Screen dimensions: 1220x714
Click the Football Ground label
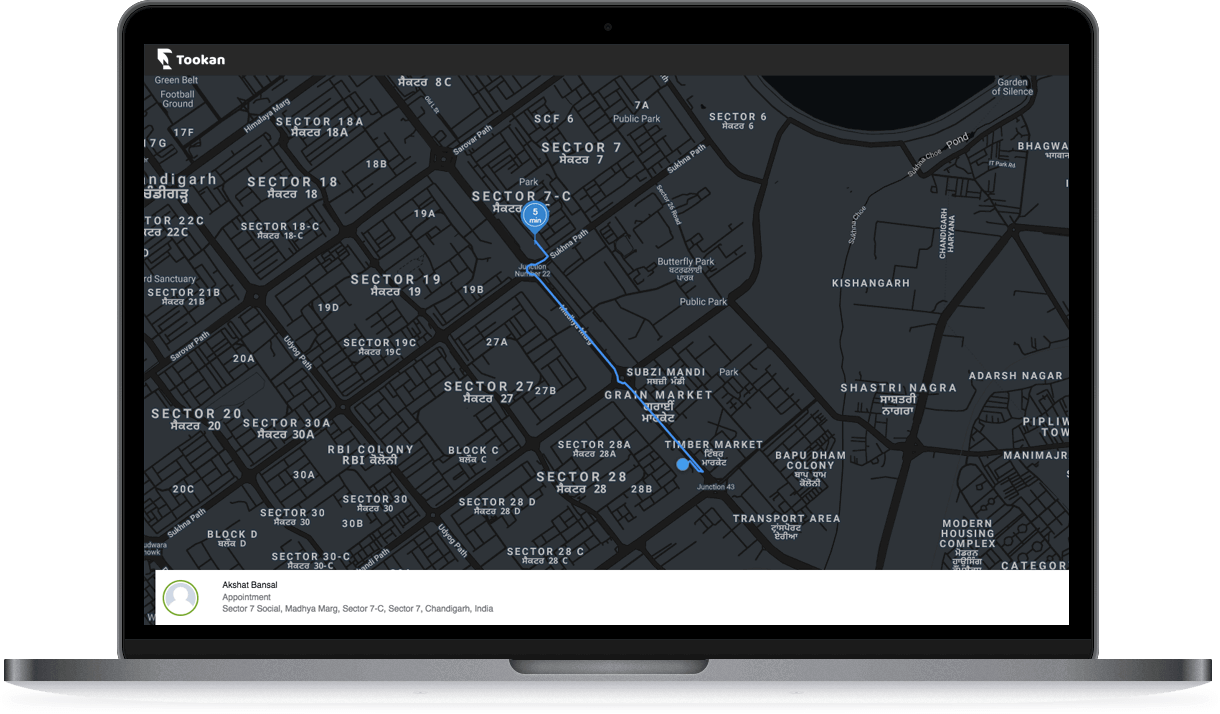click(177, 99)
